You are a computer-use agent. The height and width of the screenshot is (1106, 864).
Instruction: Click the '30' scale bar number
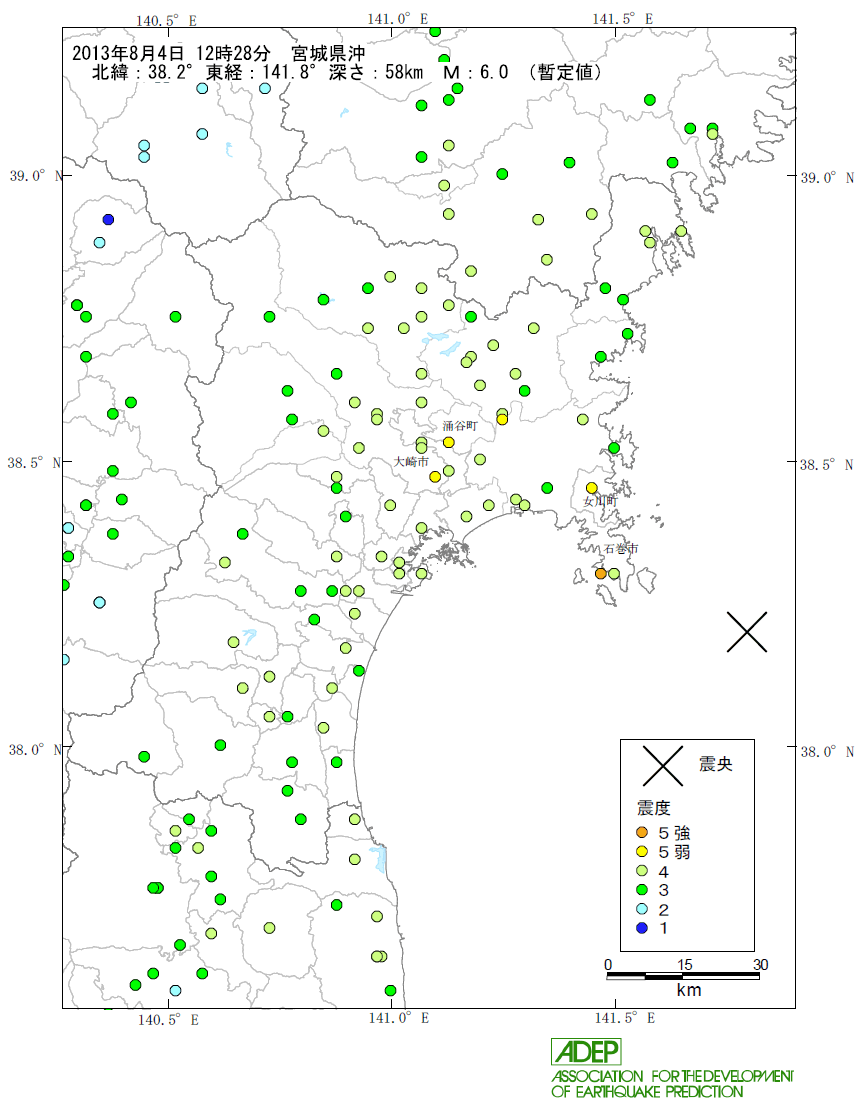point(760,964)
